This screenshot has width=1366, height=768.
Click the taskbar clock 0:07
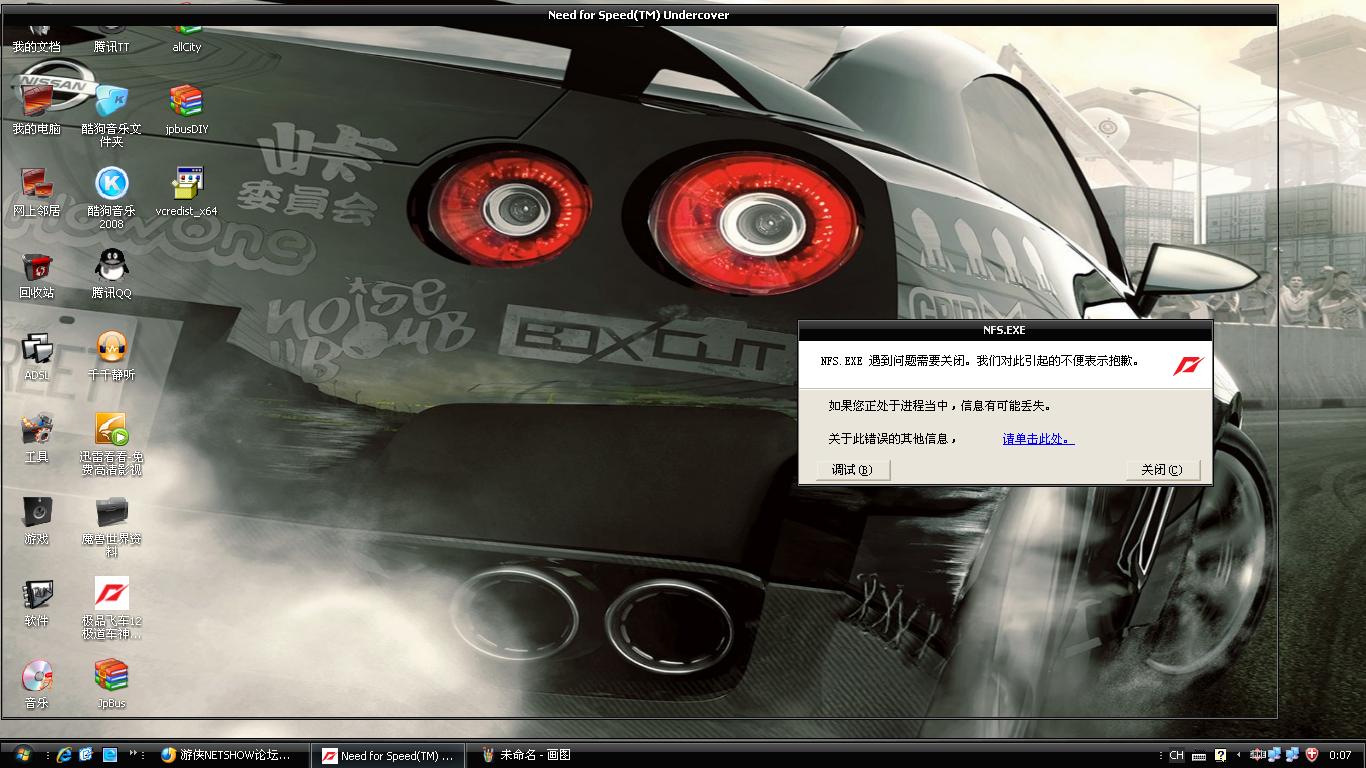tap(1340, 755)
